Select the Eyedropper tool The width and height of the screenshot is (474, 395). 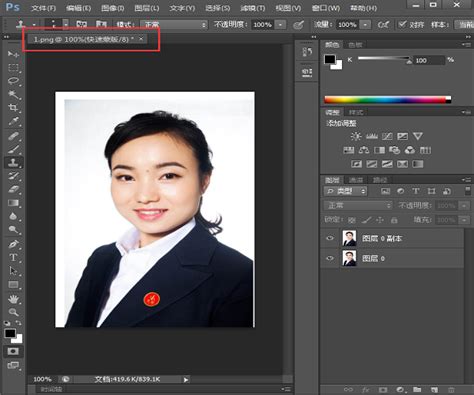click(x=13, y=121)
